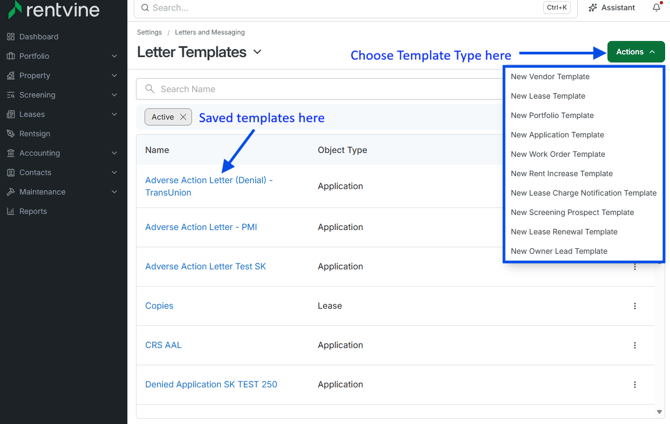Open the three-dot menu for CRS AAL row

pyautogui.click(x=635, y=345)
